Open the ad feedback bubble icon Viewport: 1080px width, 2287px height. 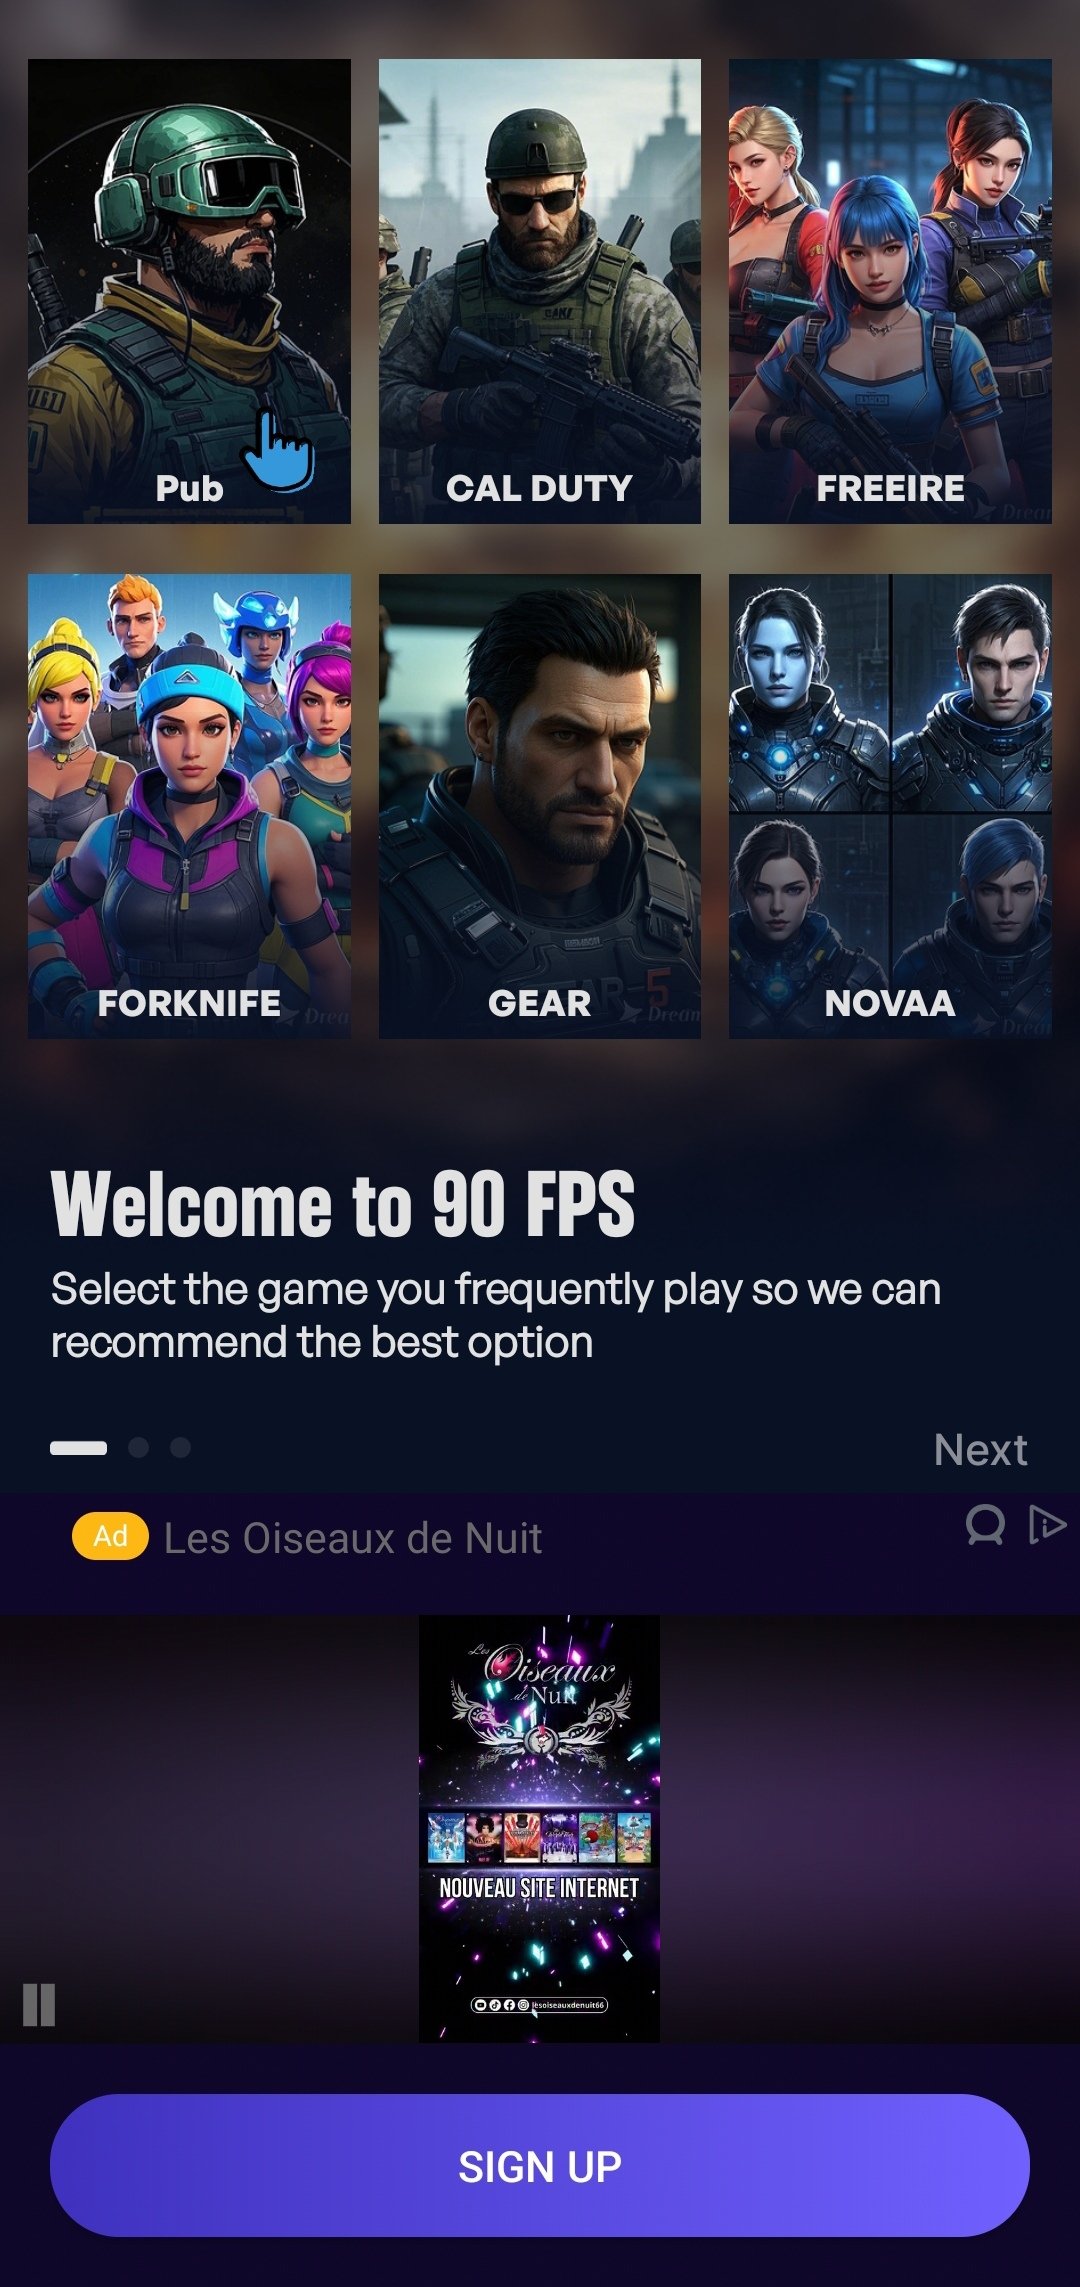point(985,1526)
